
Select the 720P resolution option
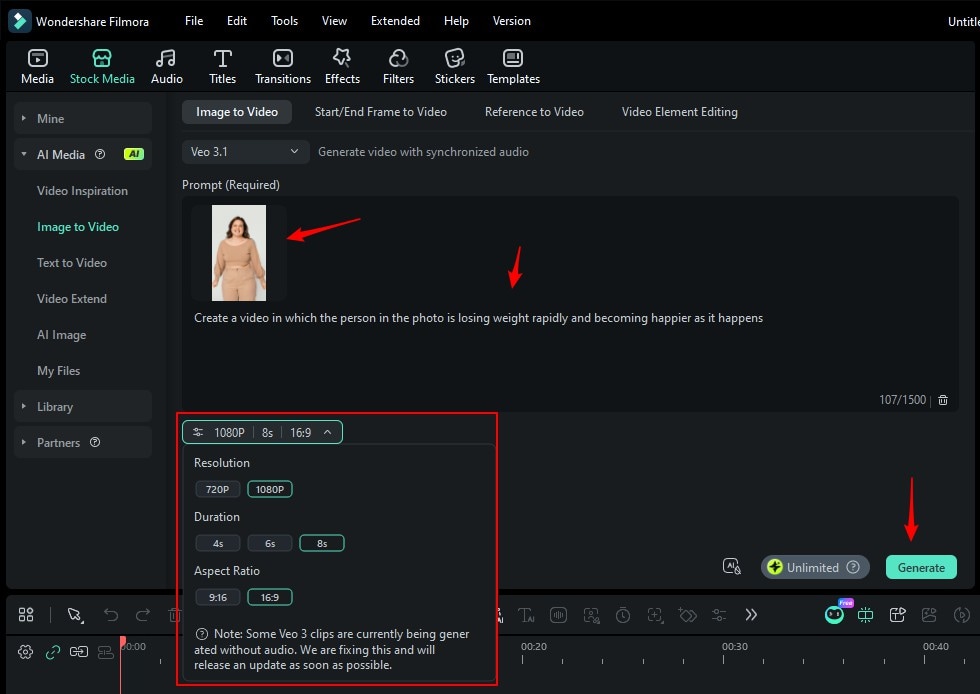pyautogui.click(x=218, y=489)
